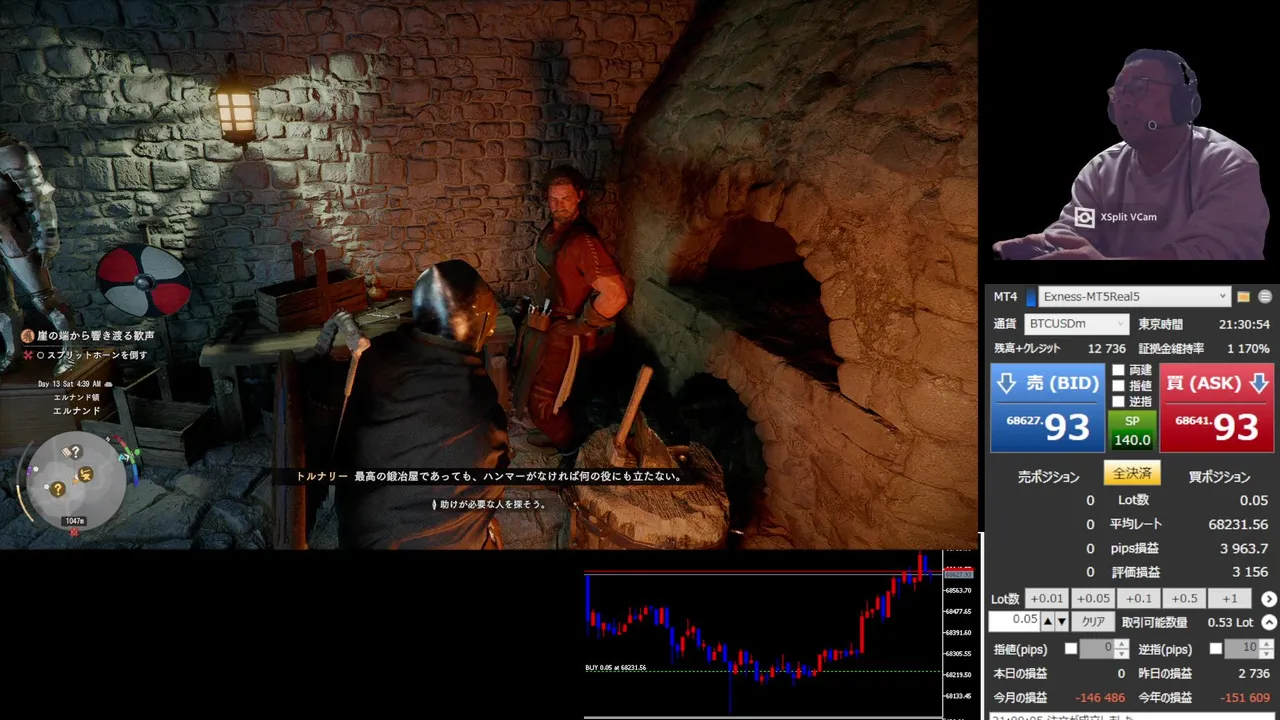Click the blue icon next to MT4 label
Screen dimensions: 1280x720
pyautogui.click(x=1031, y=297)
